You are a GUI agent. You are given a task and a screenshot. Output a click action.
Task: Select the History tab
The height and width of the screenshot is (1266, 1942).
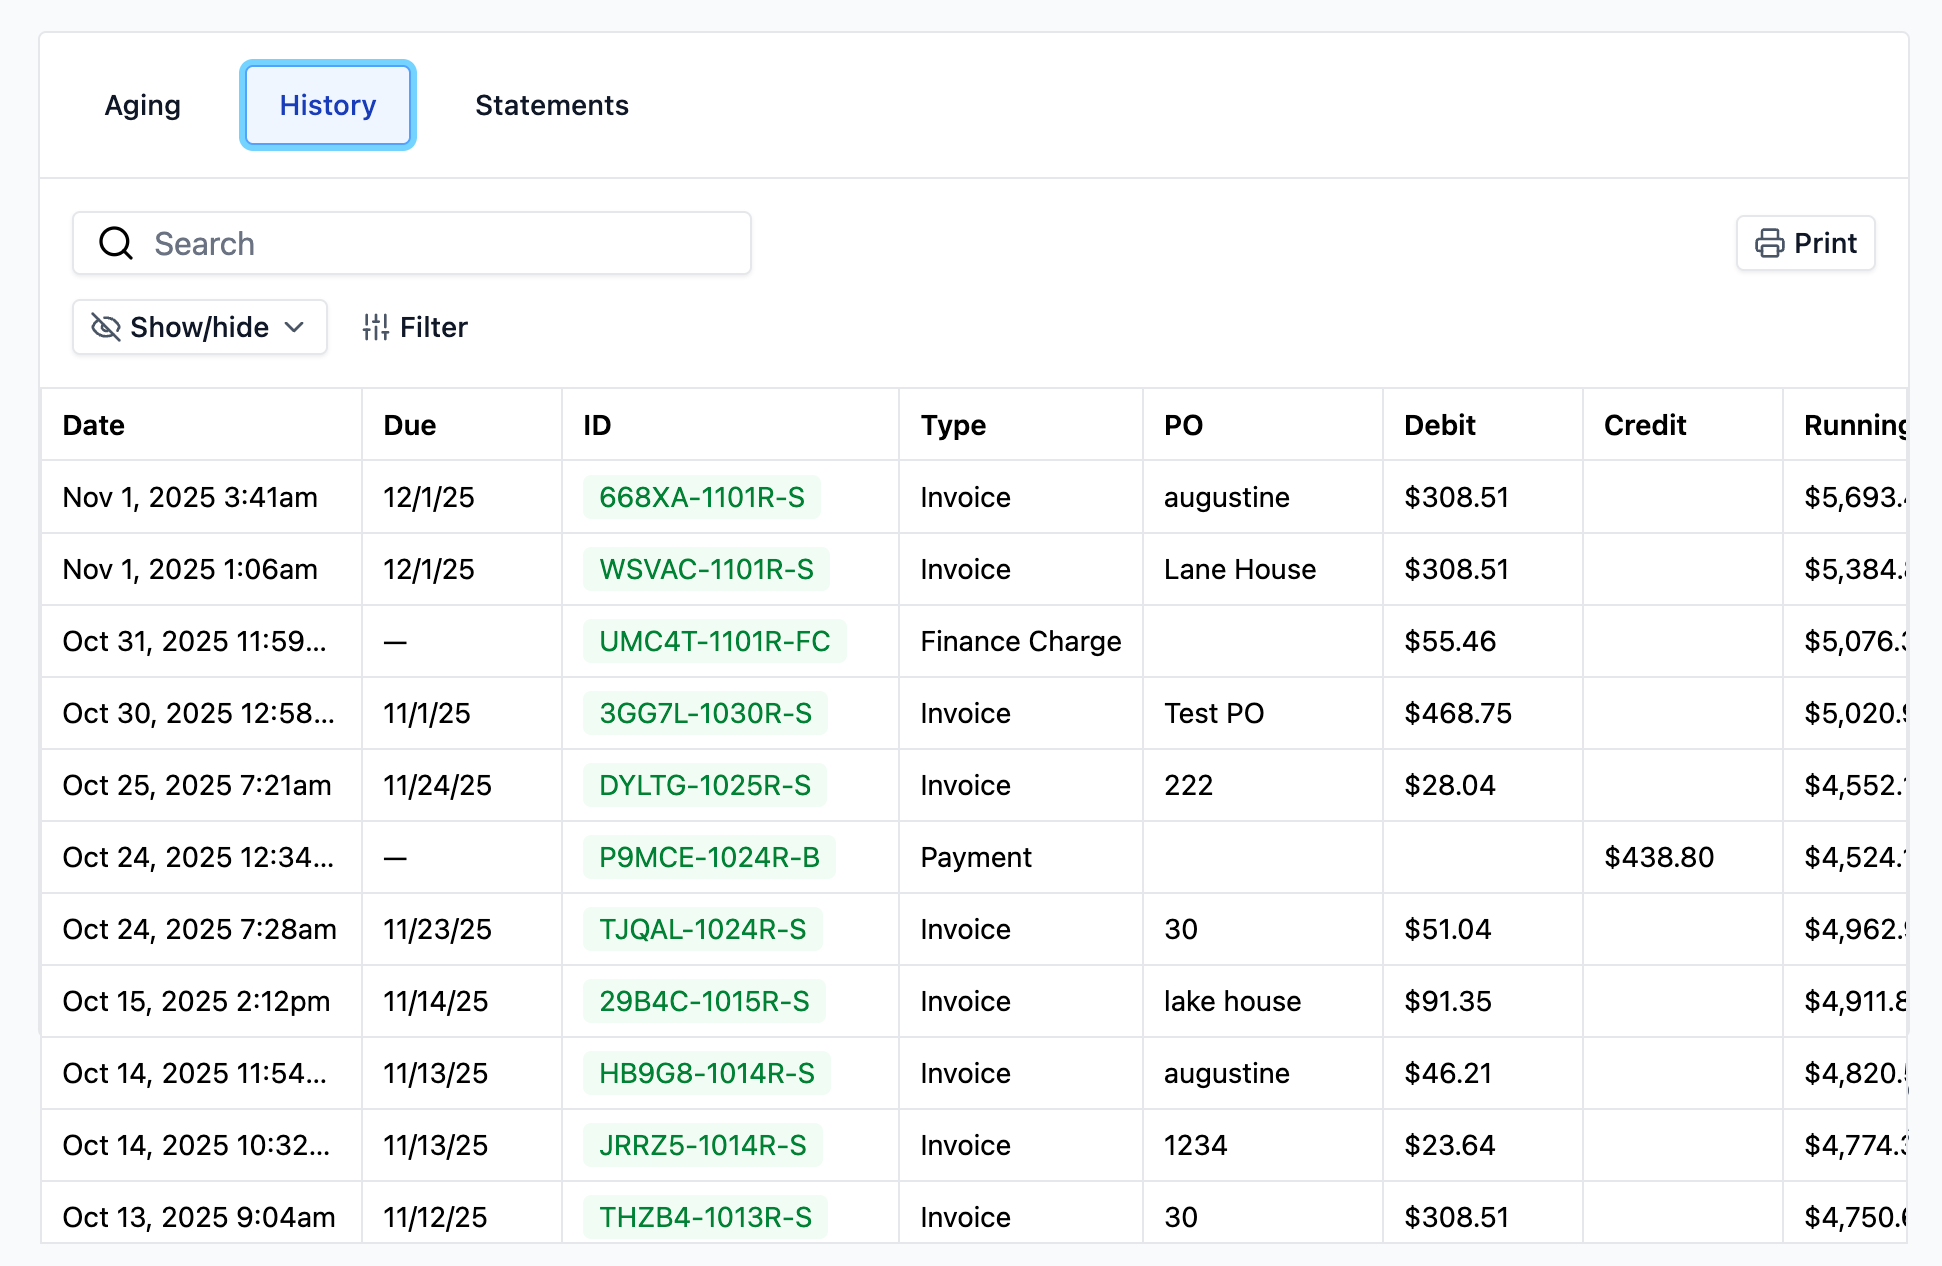[x=327, y=105]
